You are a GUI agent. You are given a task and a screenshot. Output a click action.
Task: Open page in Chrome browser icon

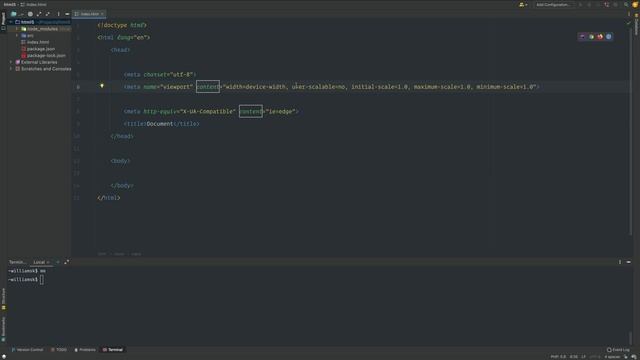(x=591, y=37)
